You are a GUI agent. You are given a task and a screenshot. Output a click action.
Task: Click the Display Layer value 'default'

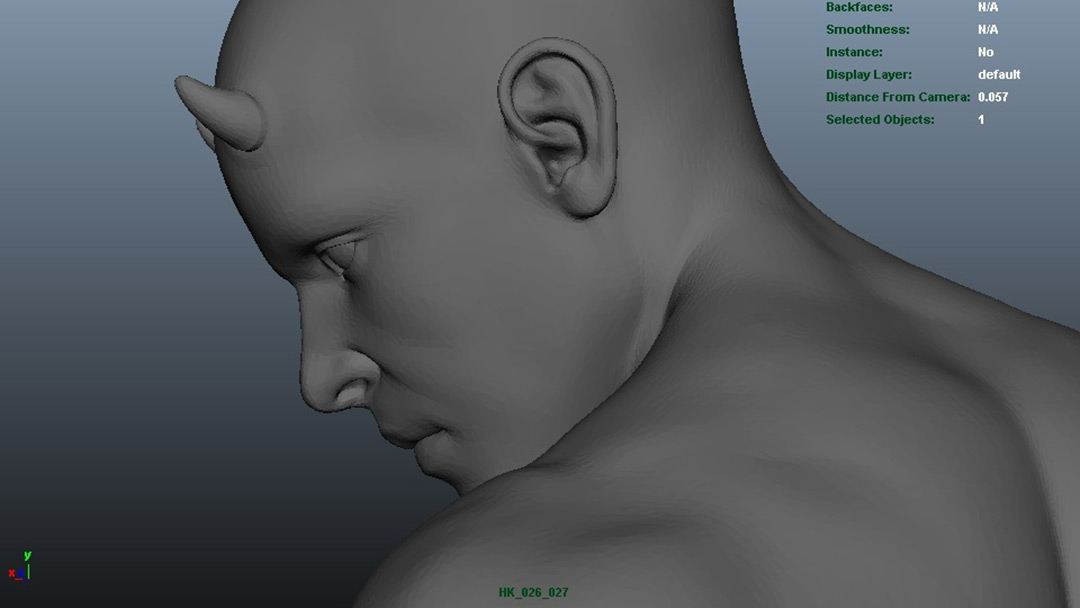(998, 75)
